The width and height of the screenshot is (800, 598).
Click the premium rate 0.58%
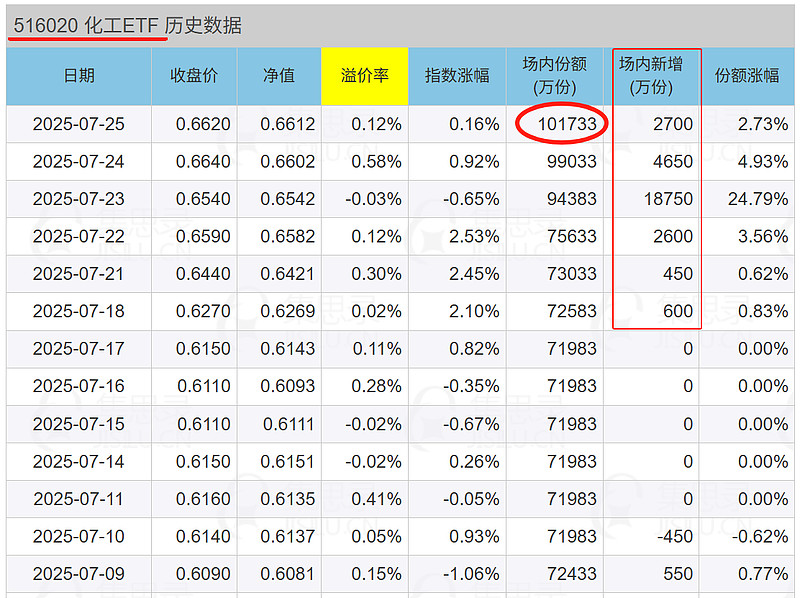coord(377,162)
